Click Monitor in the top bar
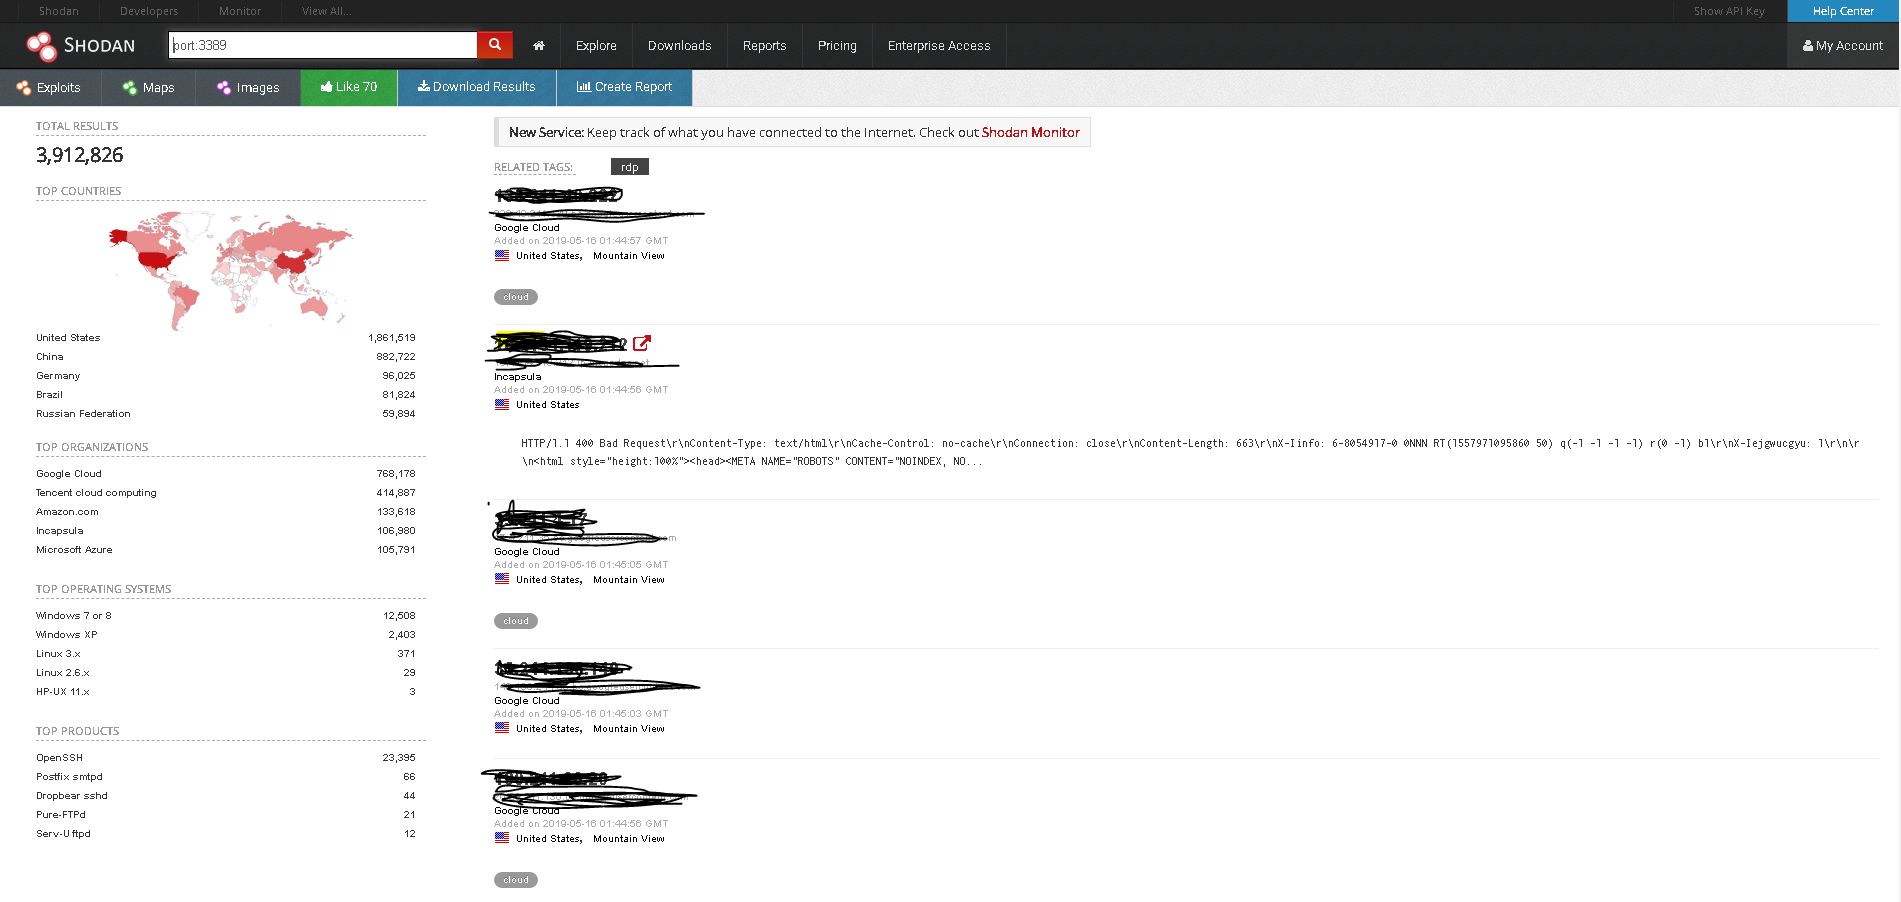The width and height of the screenshot is (1901, 902). (240, 11)
